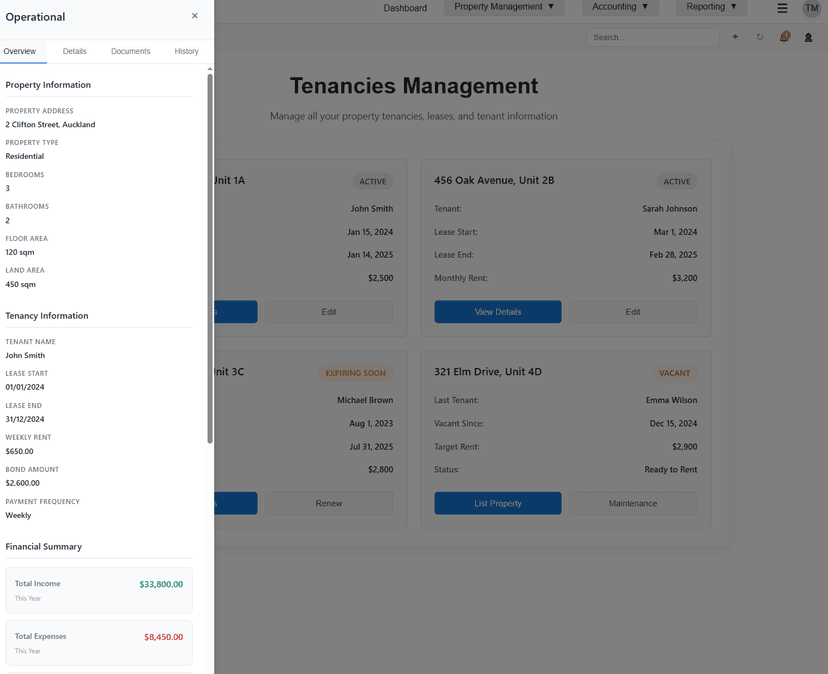
Task: Expand the Reporting dropdown
Action: coord(711,7)
